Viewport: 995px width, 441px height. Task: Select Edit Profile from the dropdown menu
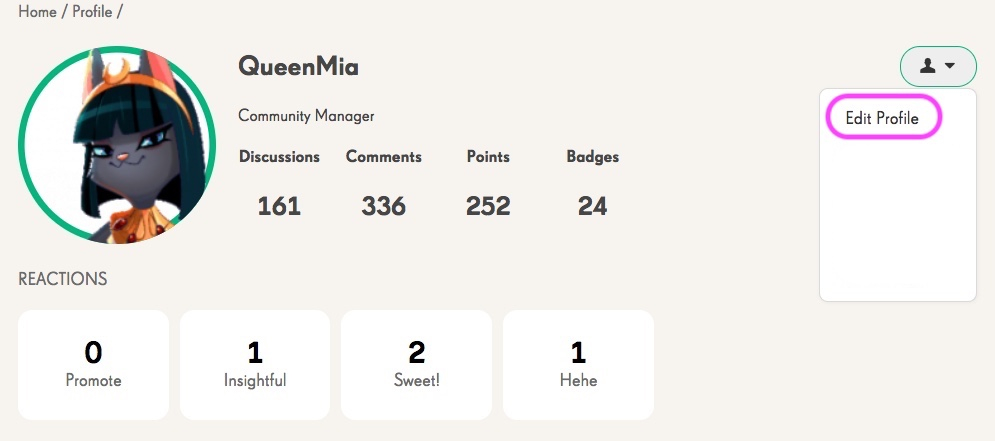click(x=882, y=118)
